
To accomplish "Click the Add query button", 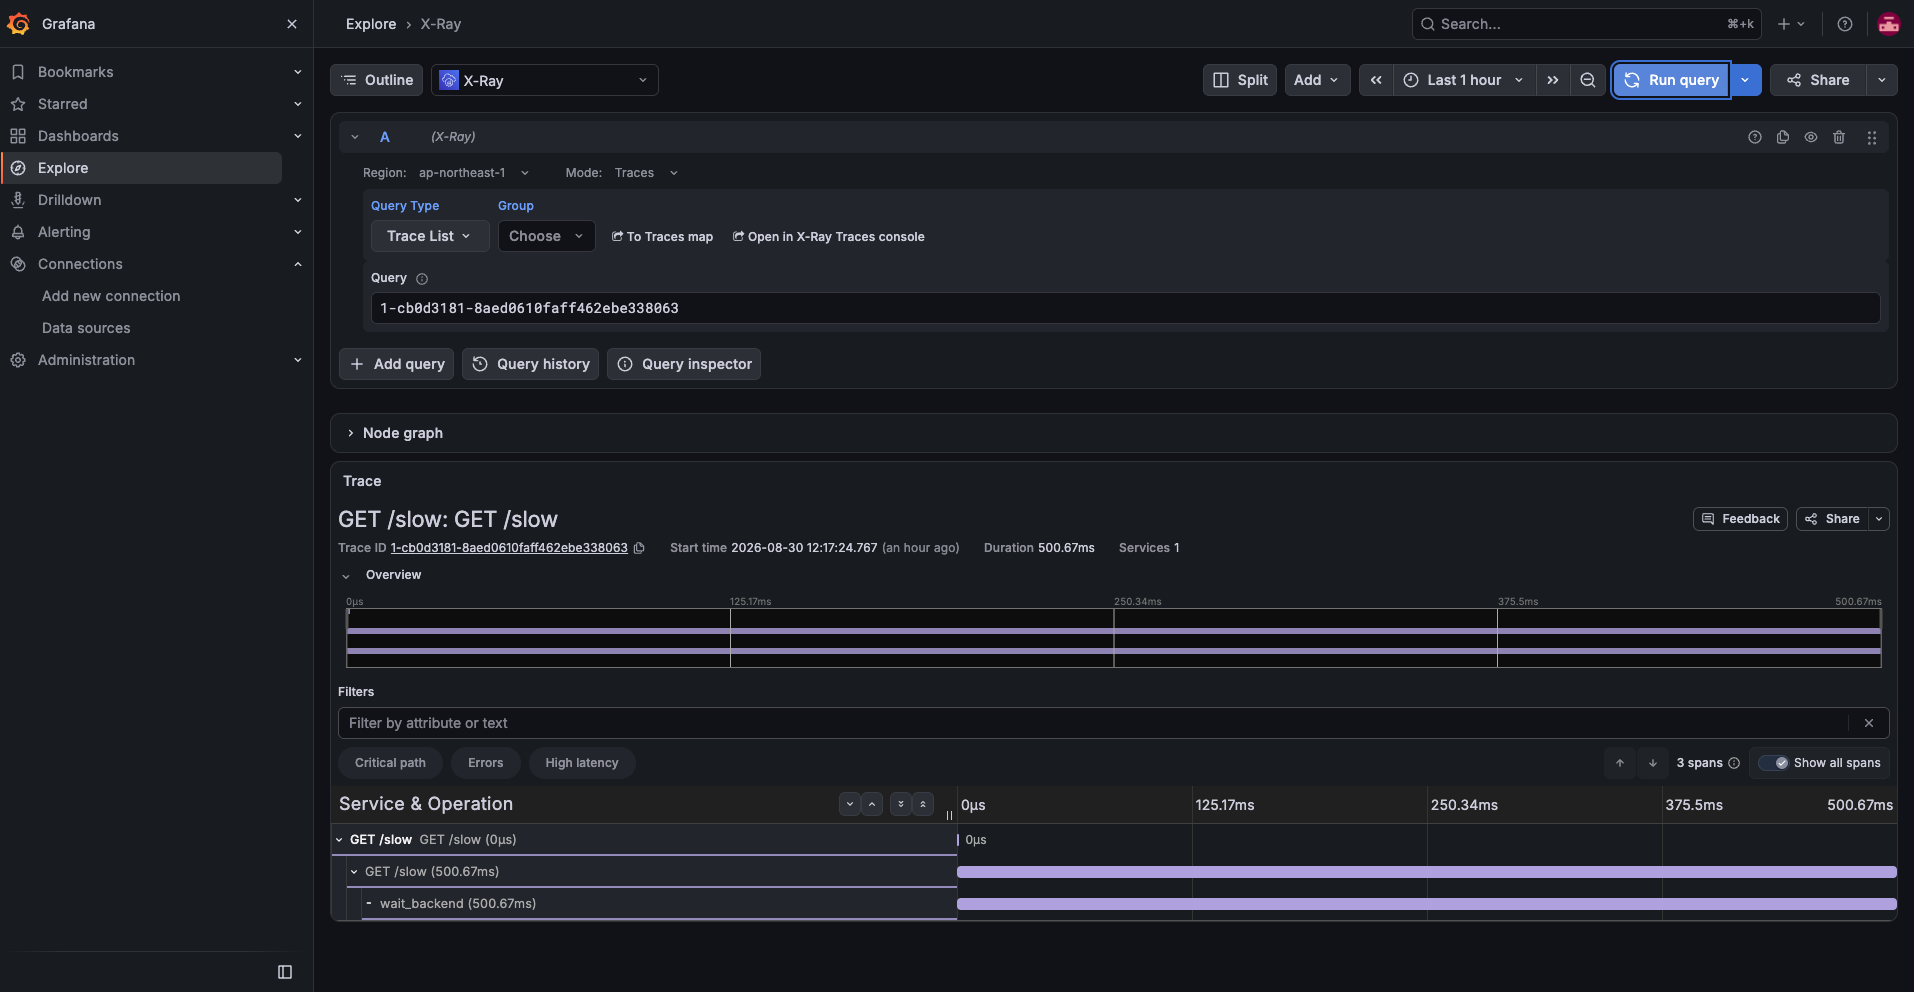I will (x=397, y=364).
